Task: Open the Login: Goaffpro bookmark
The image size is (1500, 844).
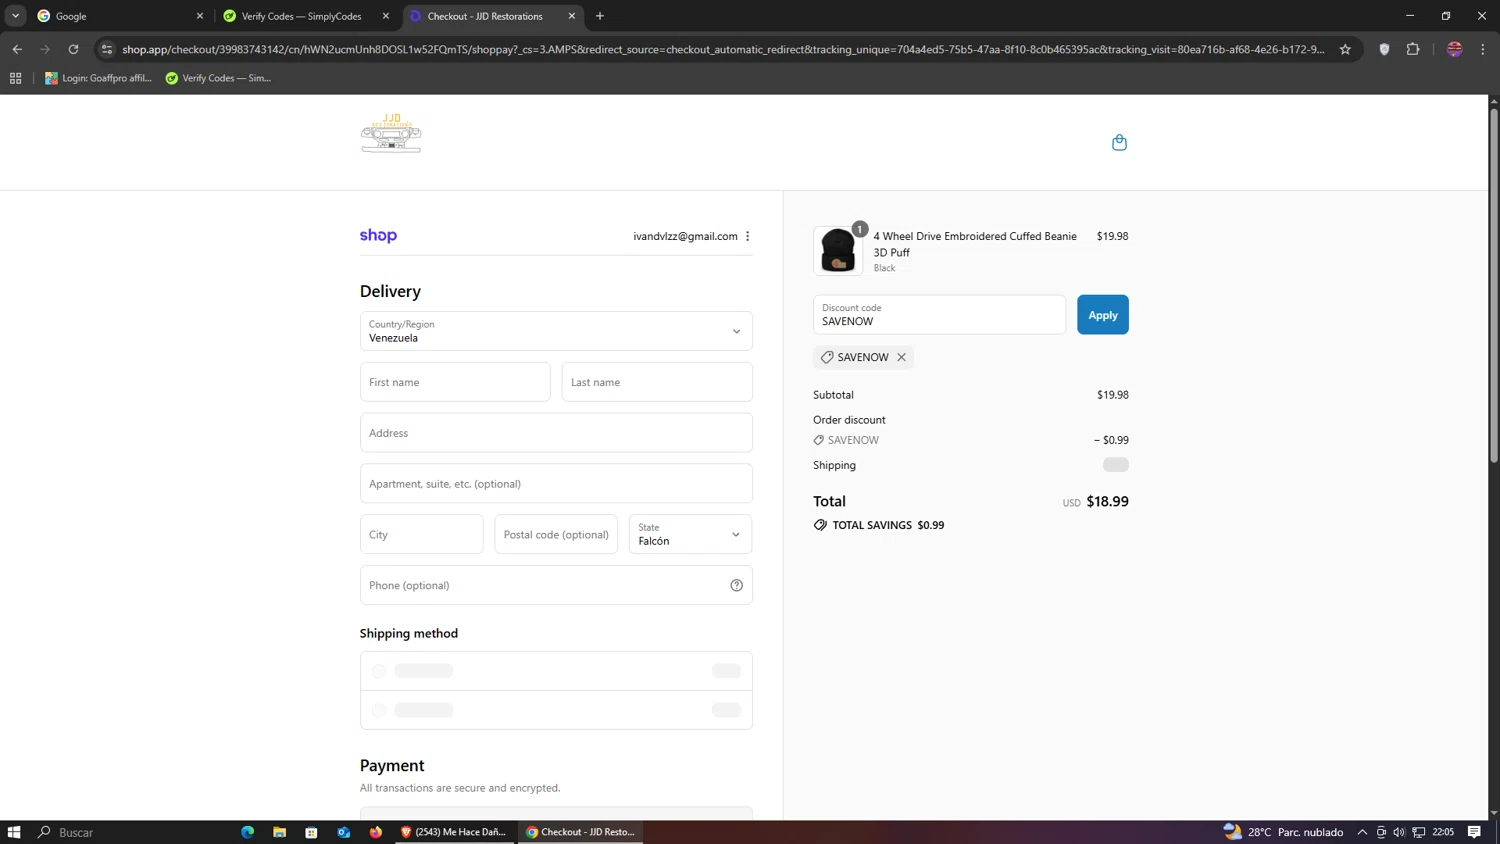Action: [98, 78]
